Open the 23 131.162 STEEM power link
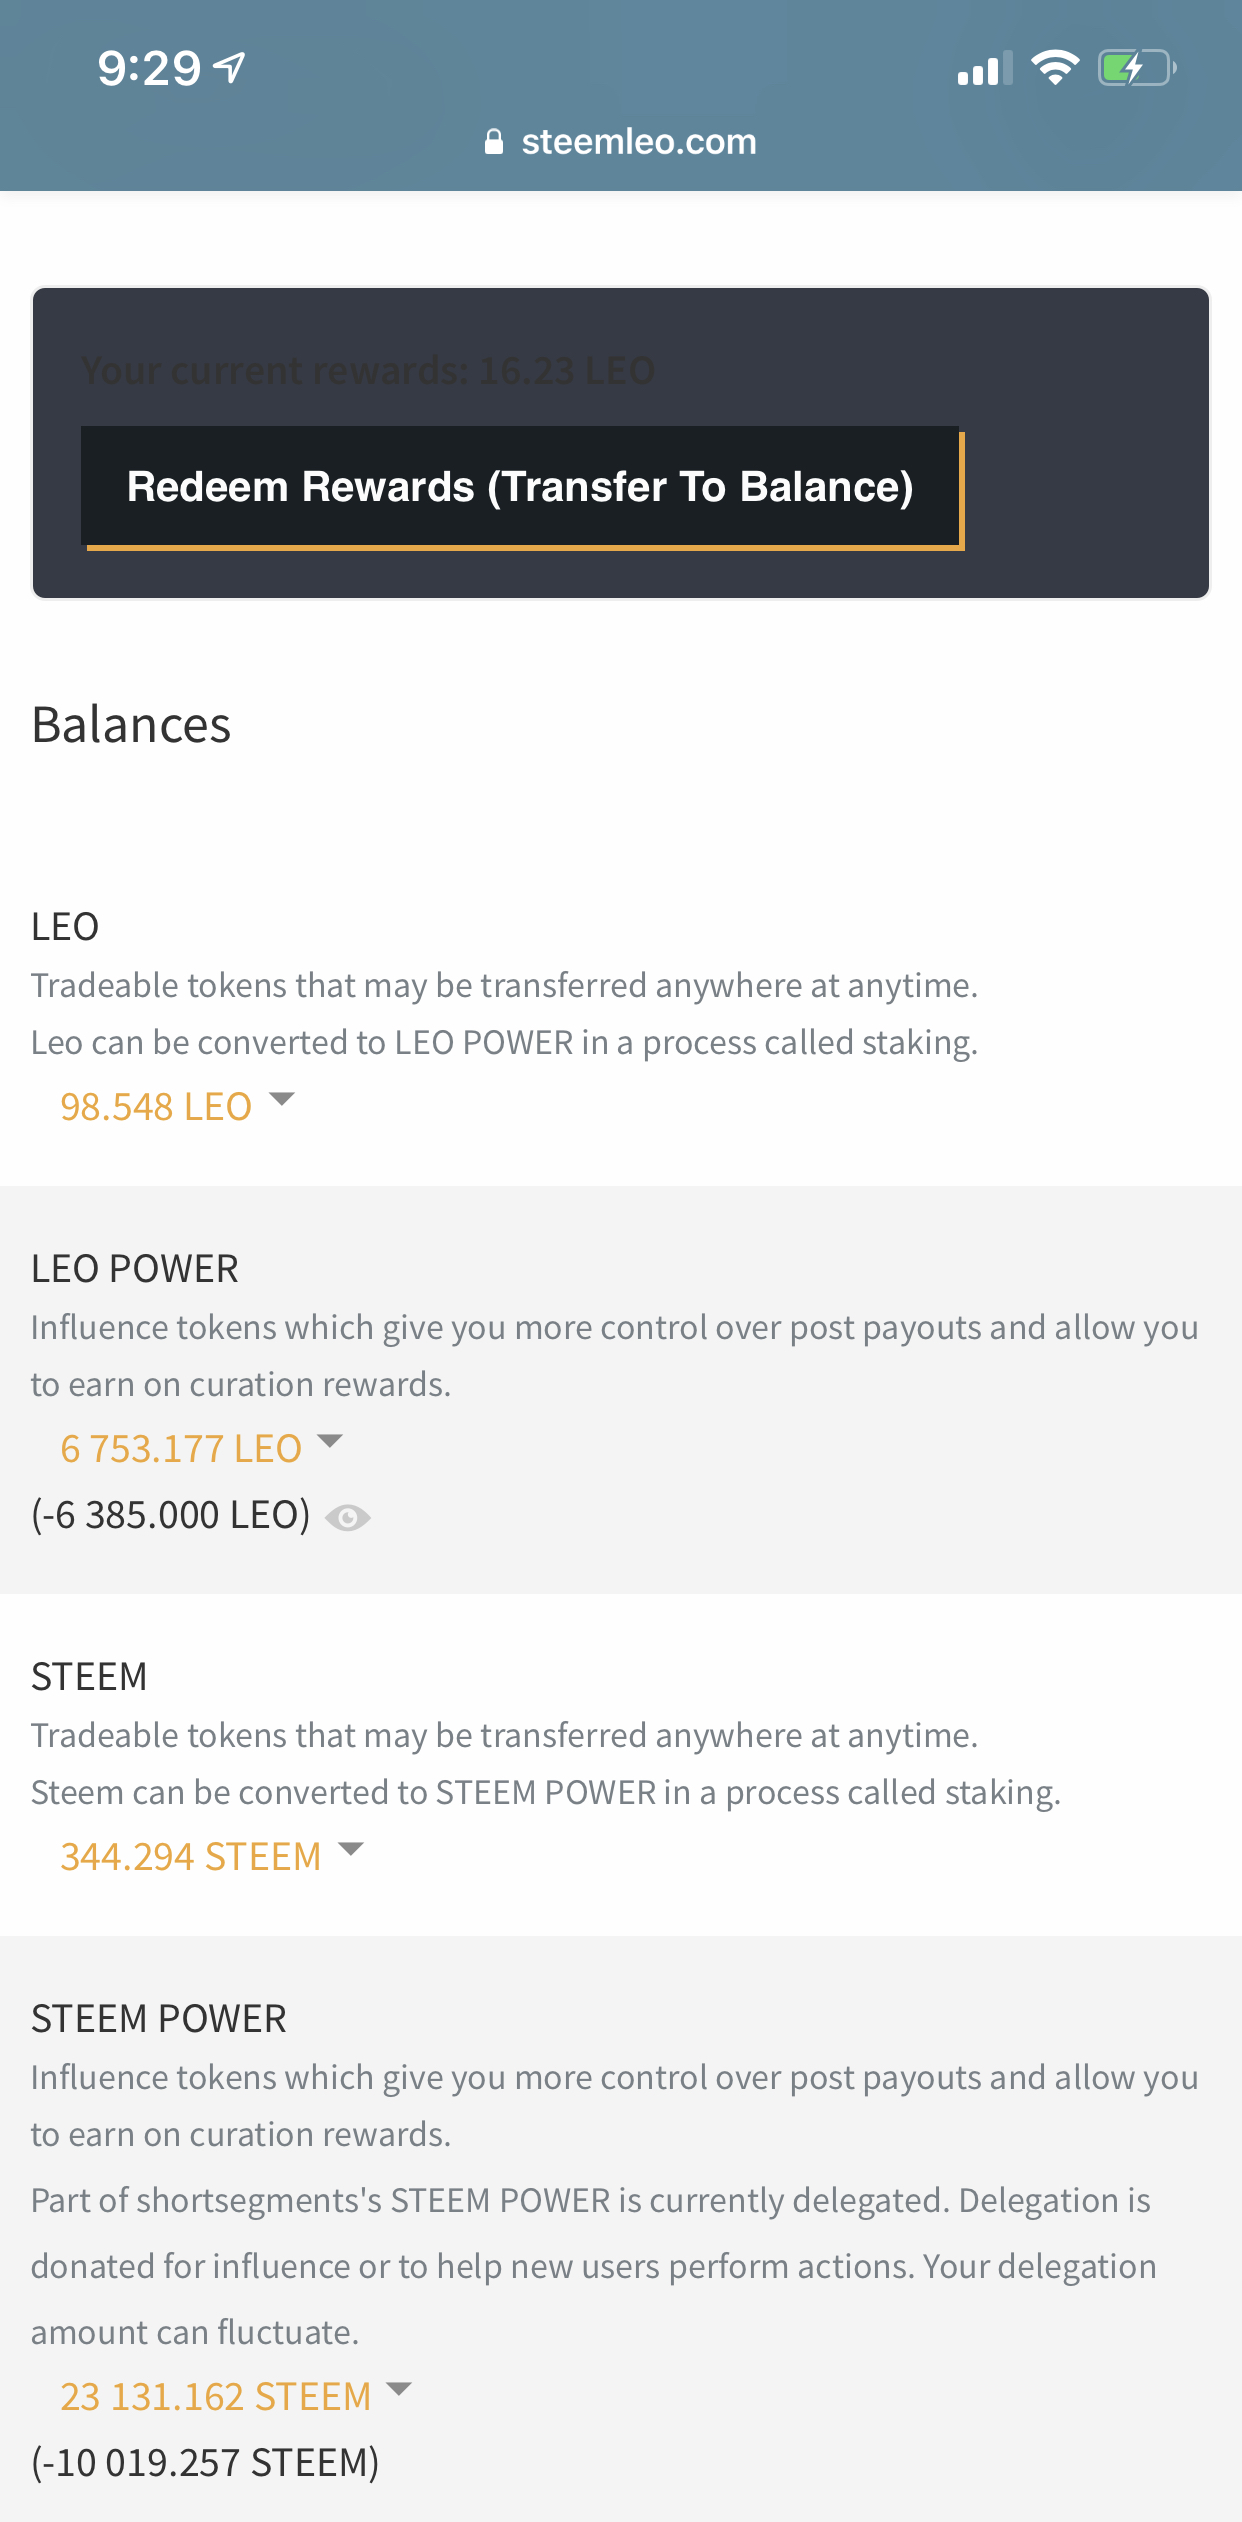The height and width of the screenshot is (2522, 1242). (x=216, y=2397)
